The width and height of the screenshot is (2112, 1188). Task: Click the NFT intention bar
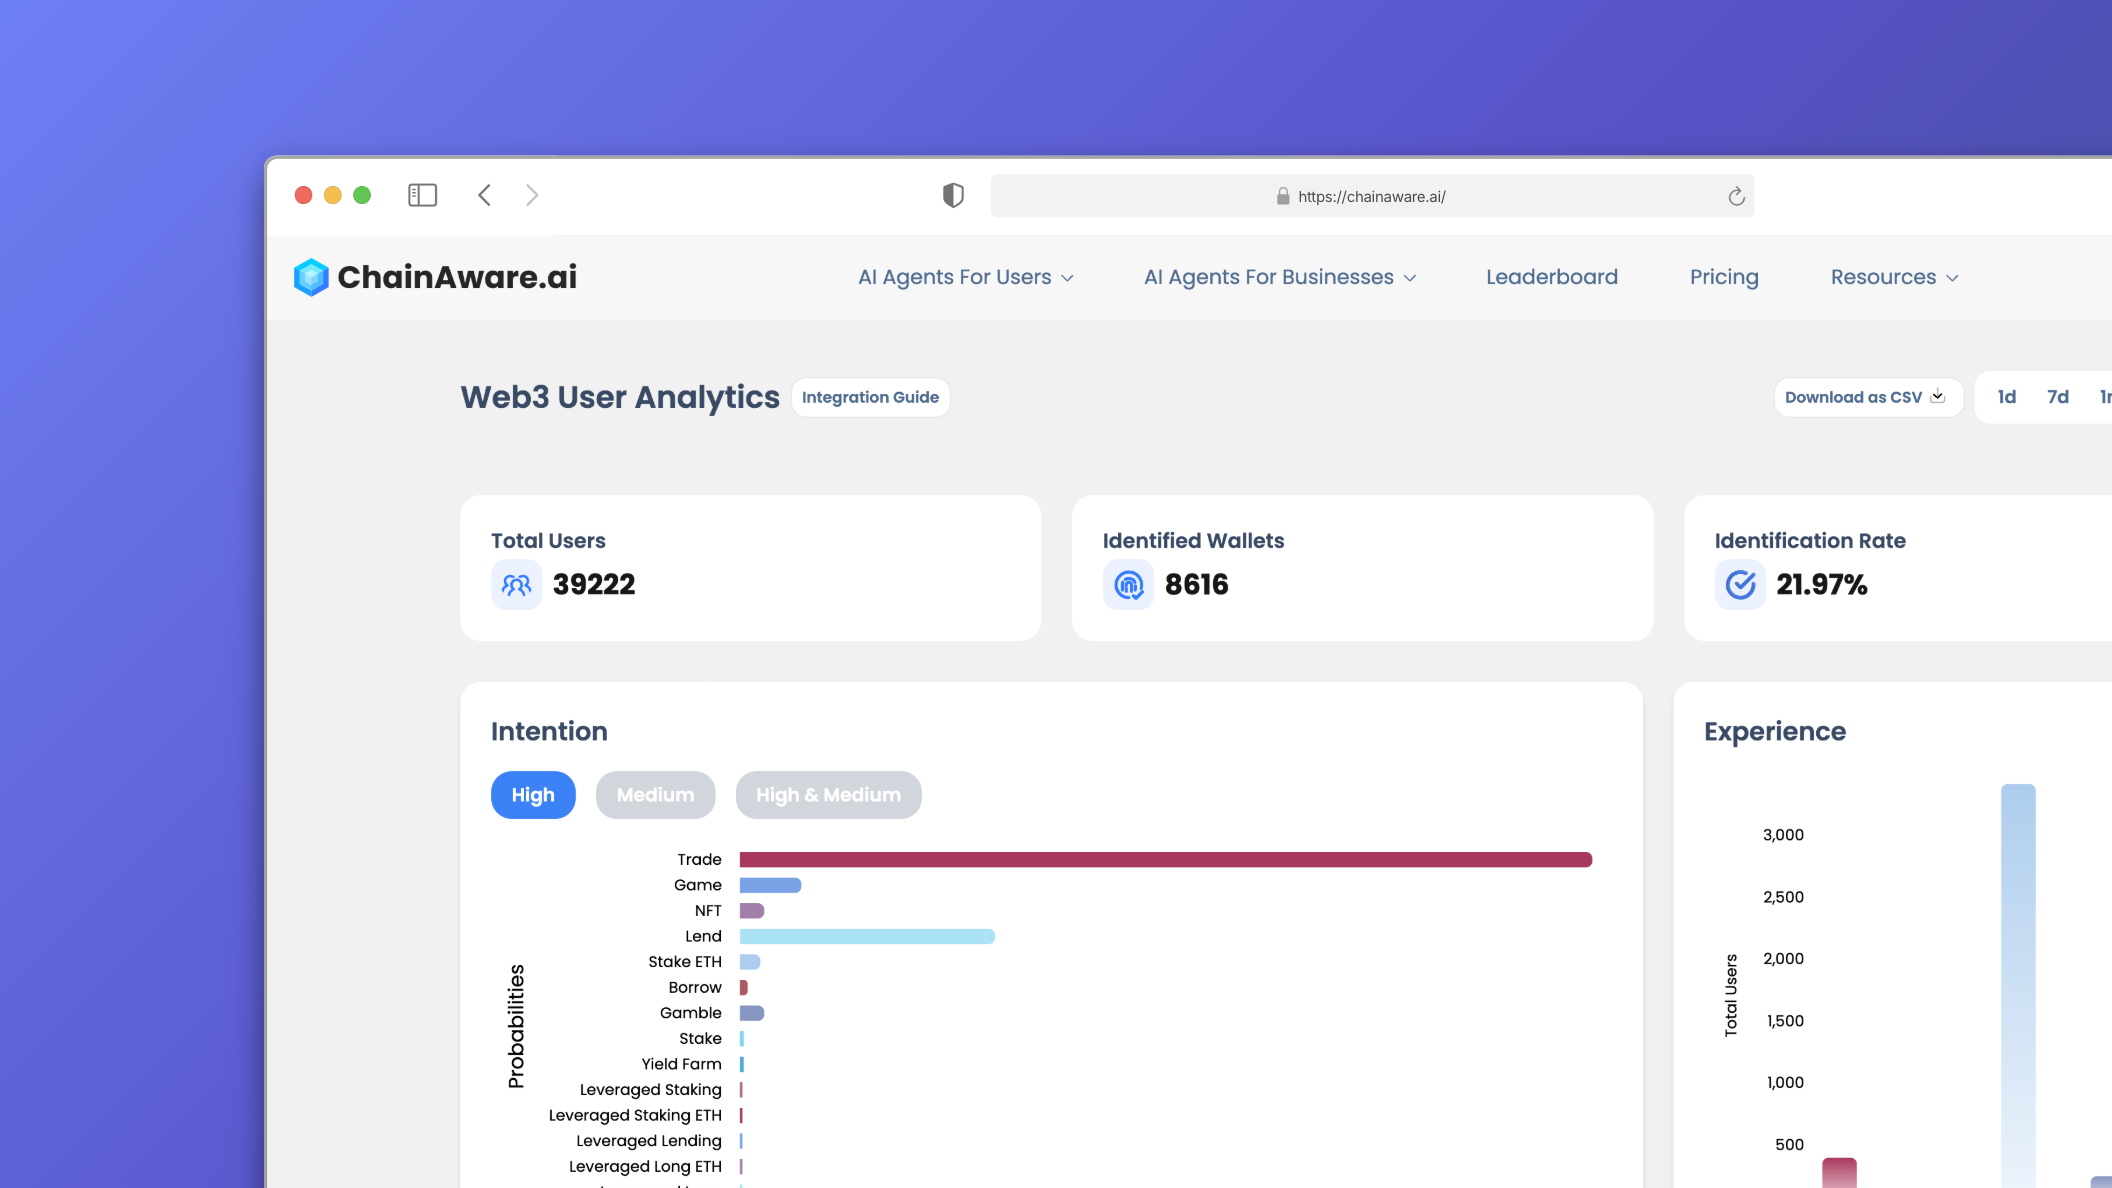[x=752, y=911]
